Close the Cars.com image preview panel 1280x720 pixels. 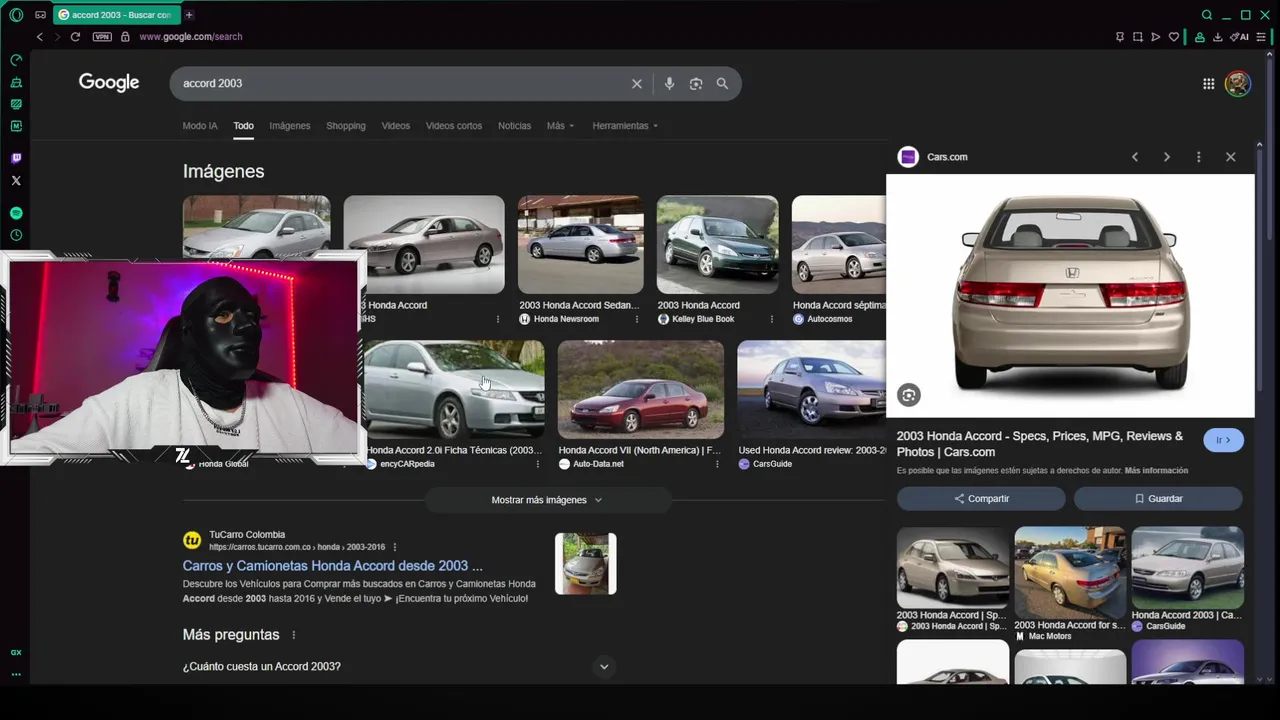point(1230,157)
